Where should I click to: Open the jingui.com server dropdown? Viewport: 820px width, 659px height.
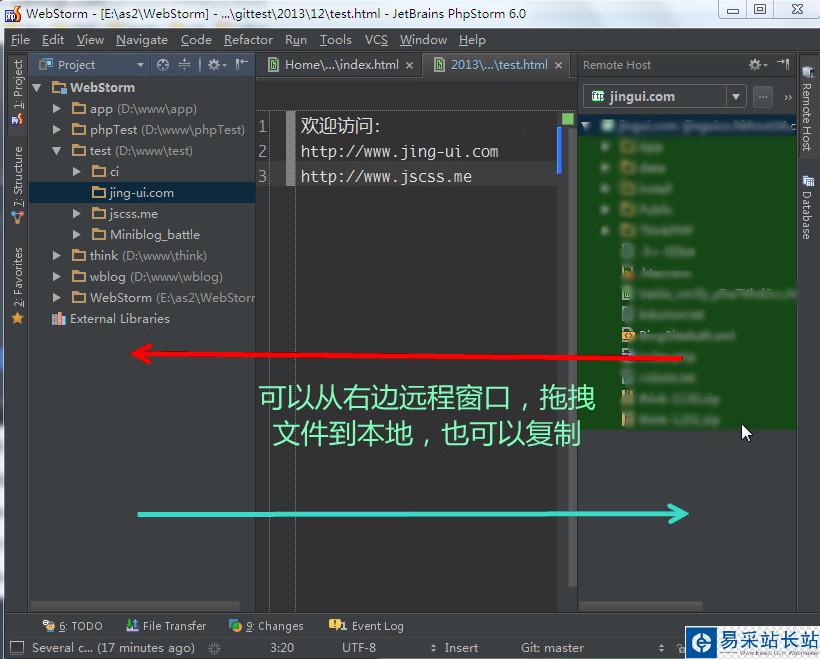[736, 97]
